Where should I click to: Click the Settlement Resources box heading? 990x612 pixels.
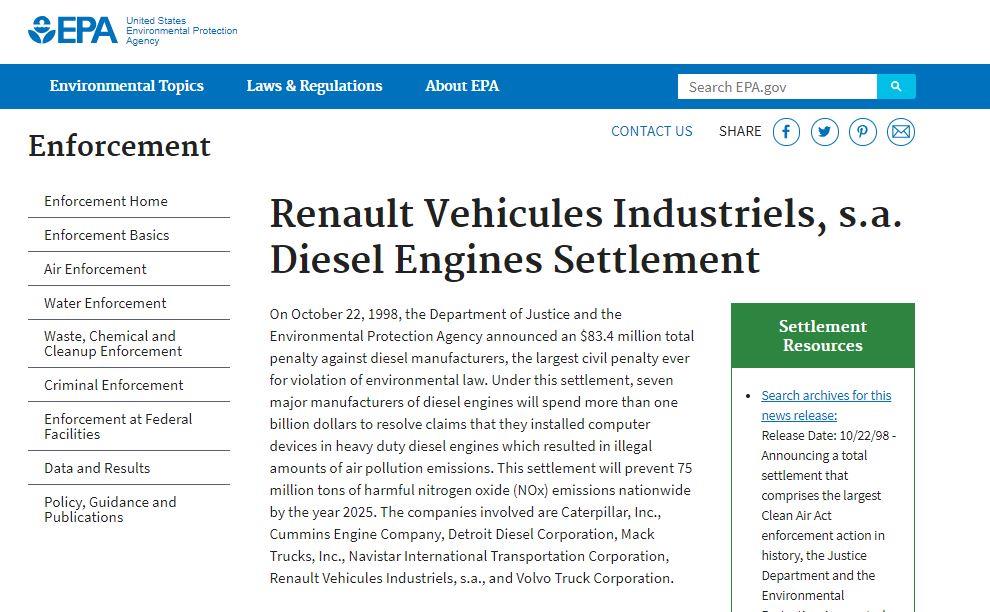[823, 335]
